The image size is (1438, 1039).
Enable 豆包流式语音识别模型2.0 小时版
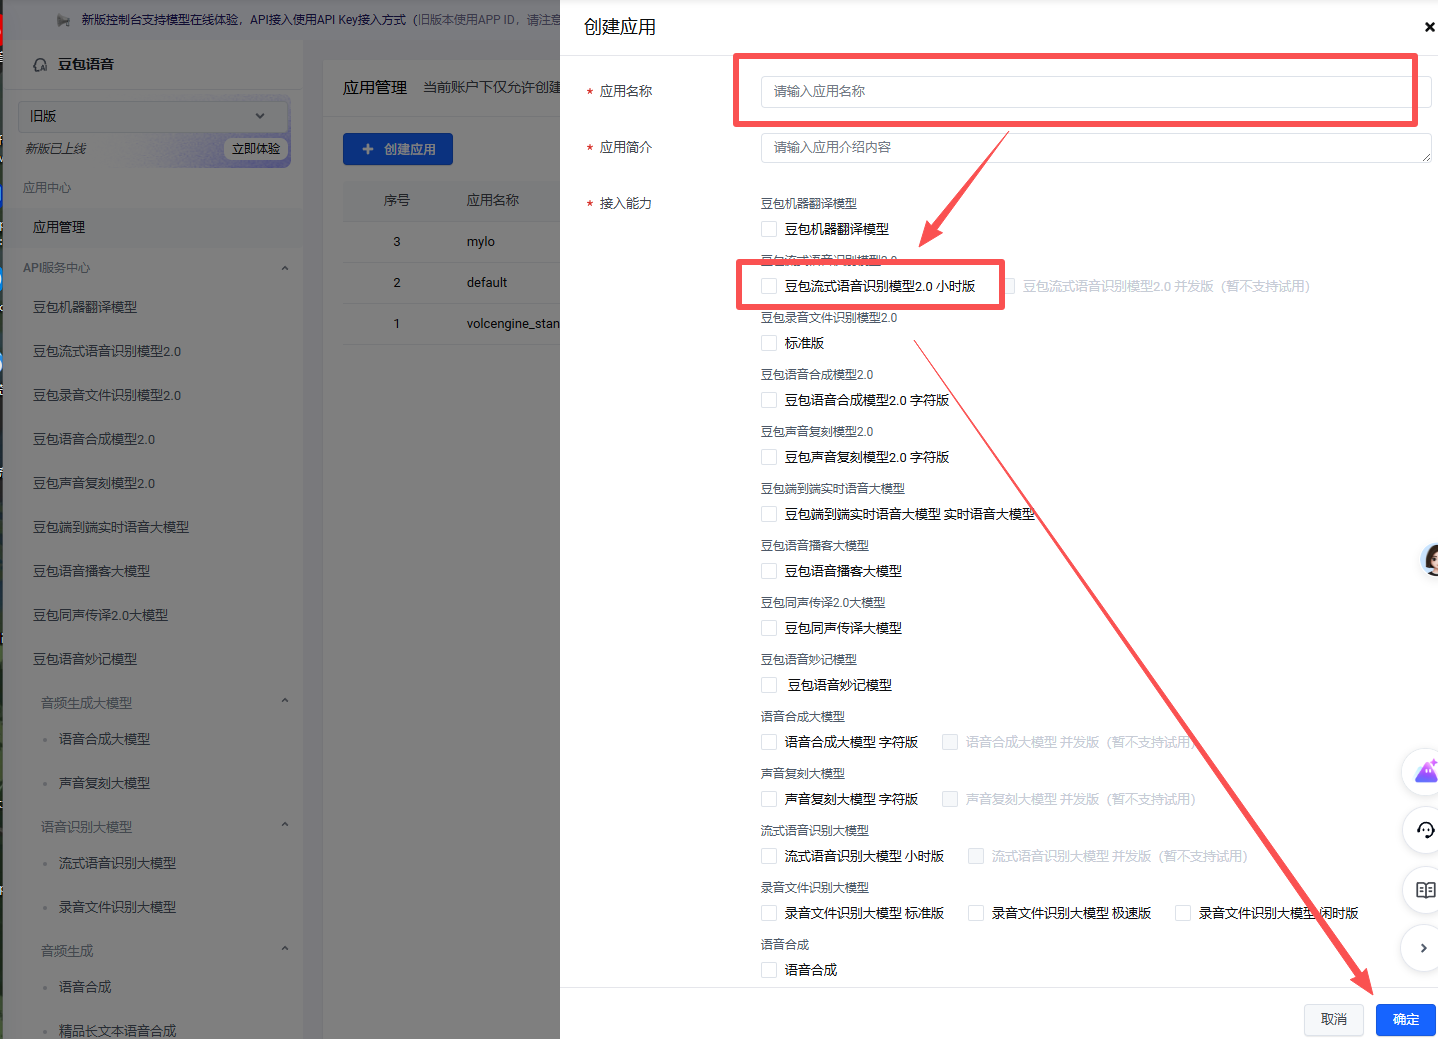pyautogui.click(x=769, y=286)
